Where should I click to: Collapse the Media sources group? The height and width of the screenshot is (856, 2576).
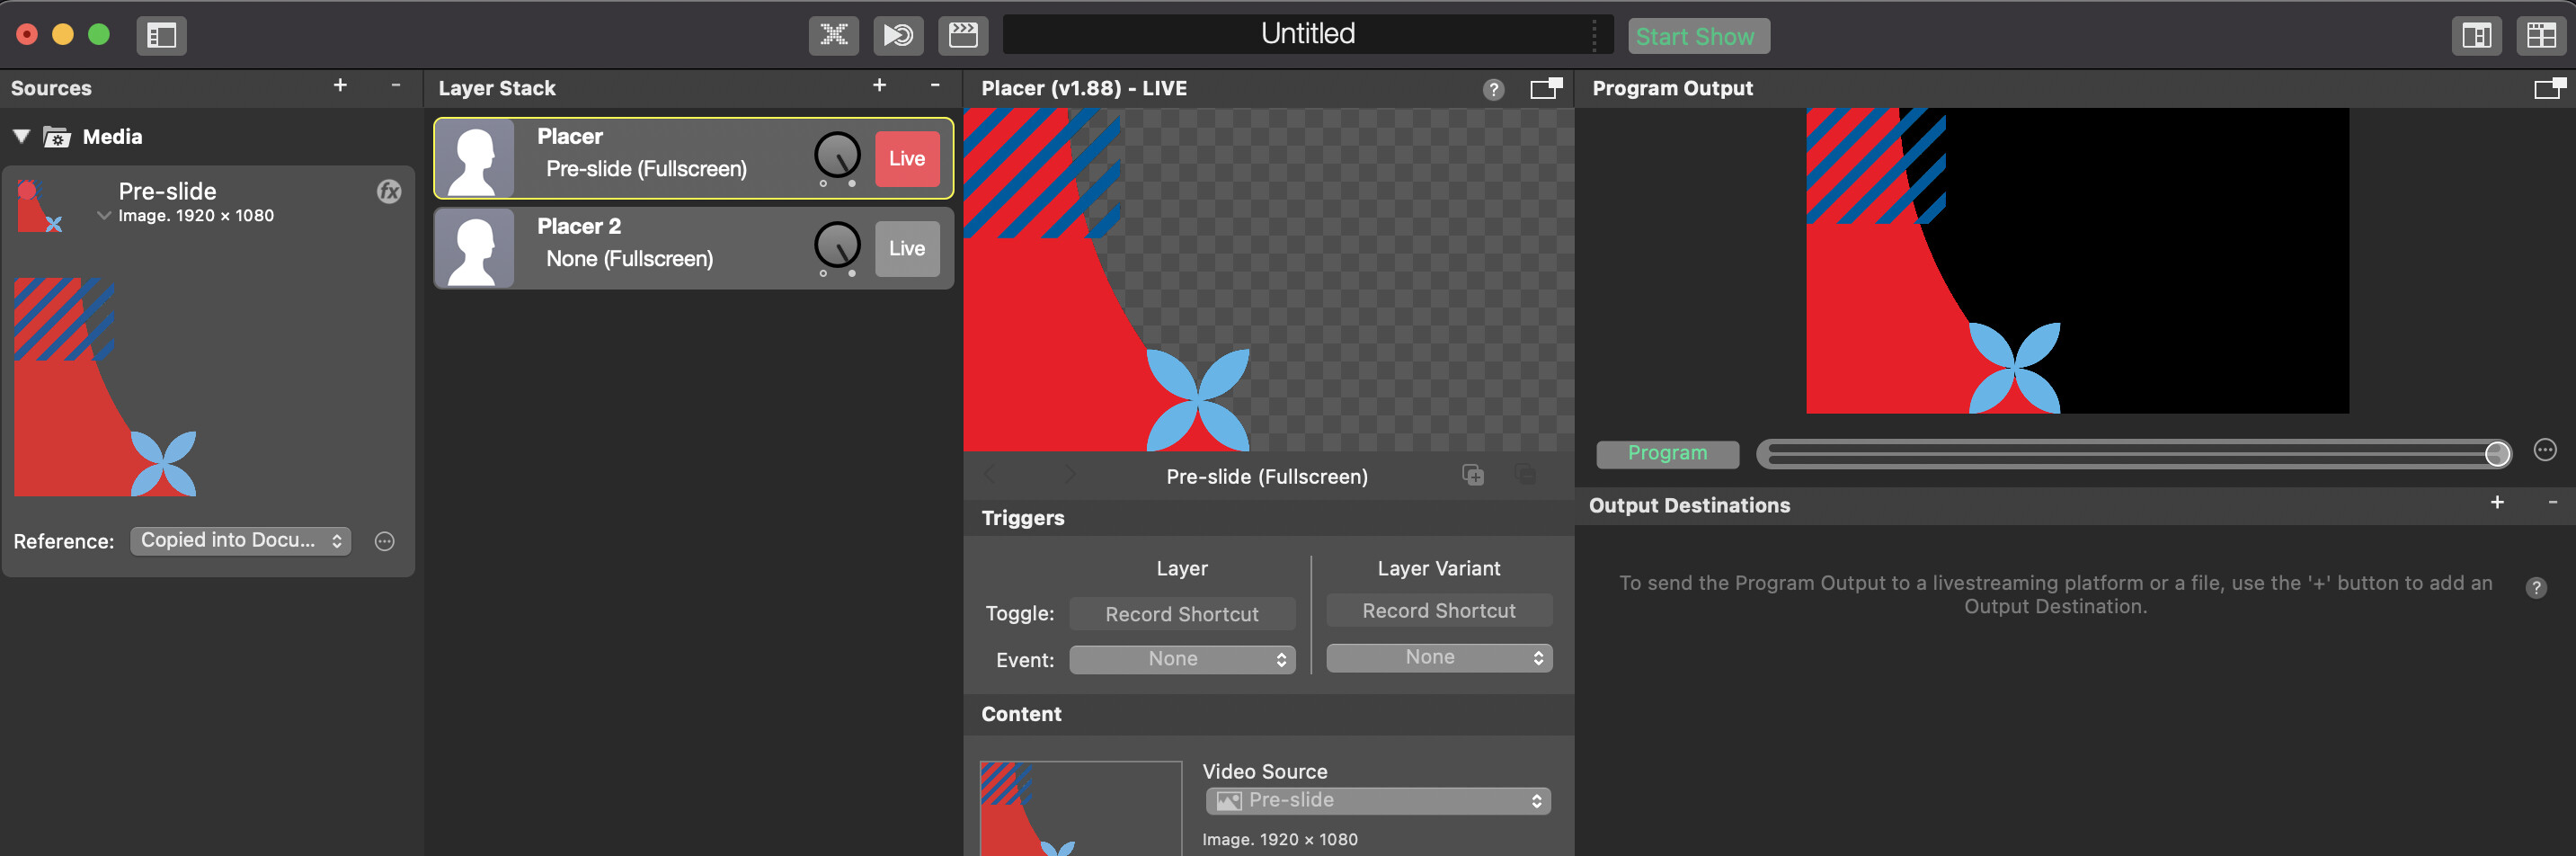point(21,137)
